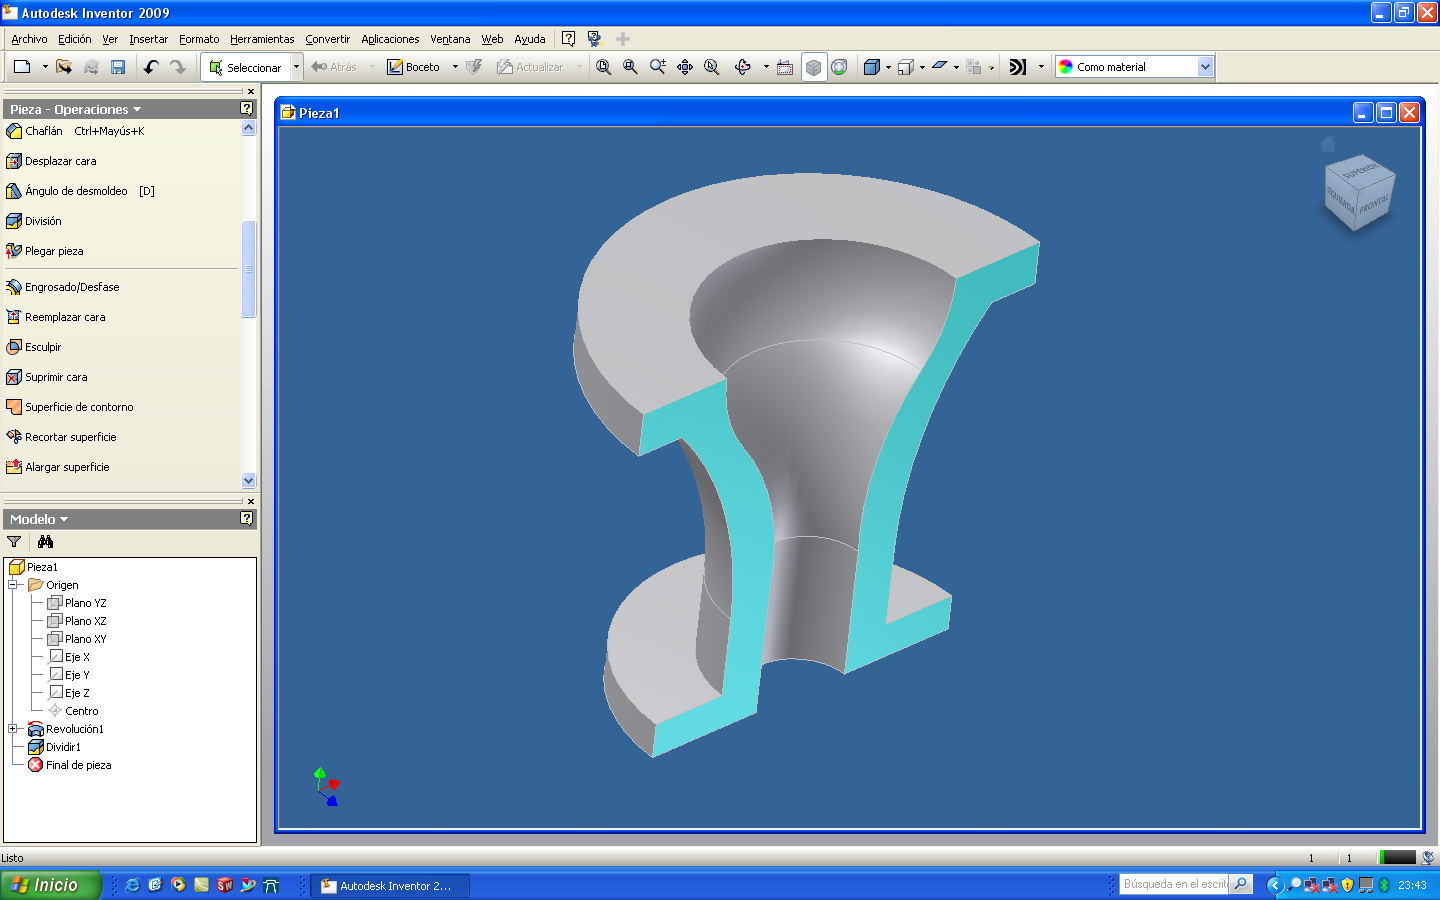Image resolution: width=1440 pixels, height=900 pixels.
Task: Click the ground shadow icon
Action: 940,67
